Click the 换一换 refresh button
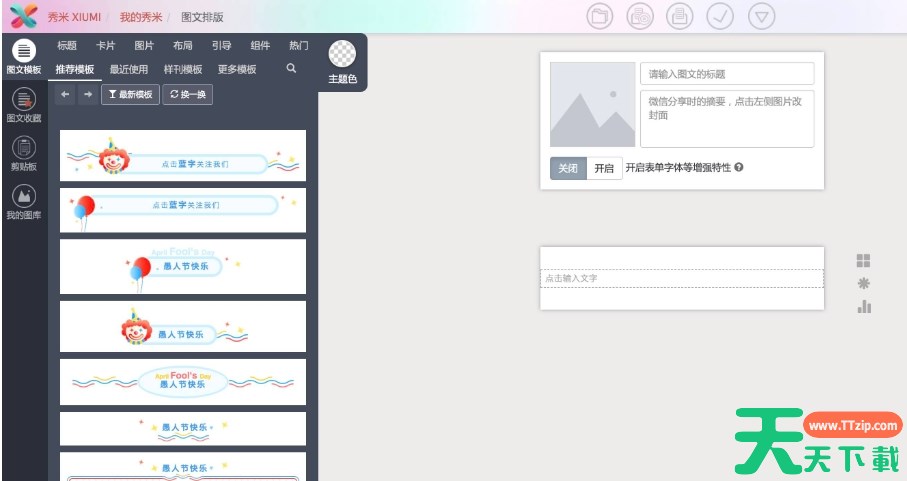 click(x=188, y=94)
